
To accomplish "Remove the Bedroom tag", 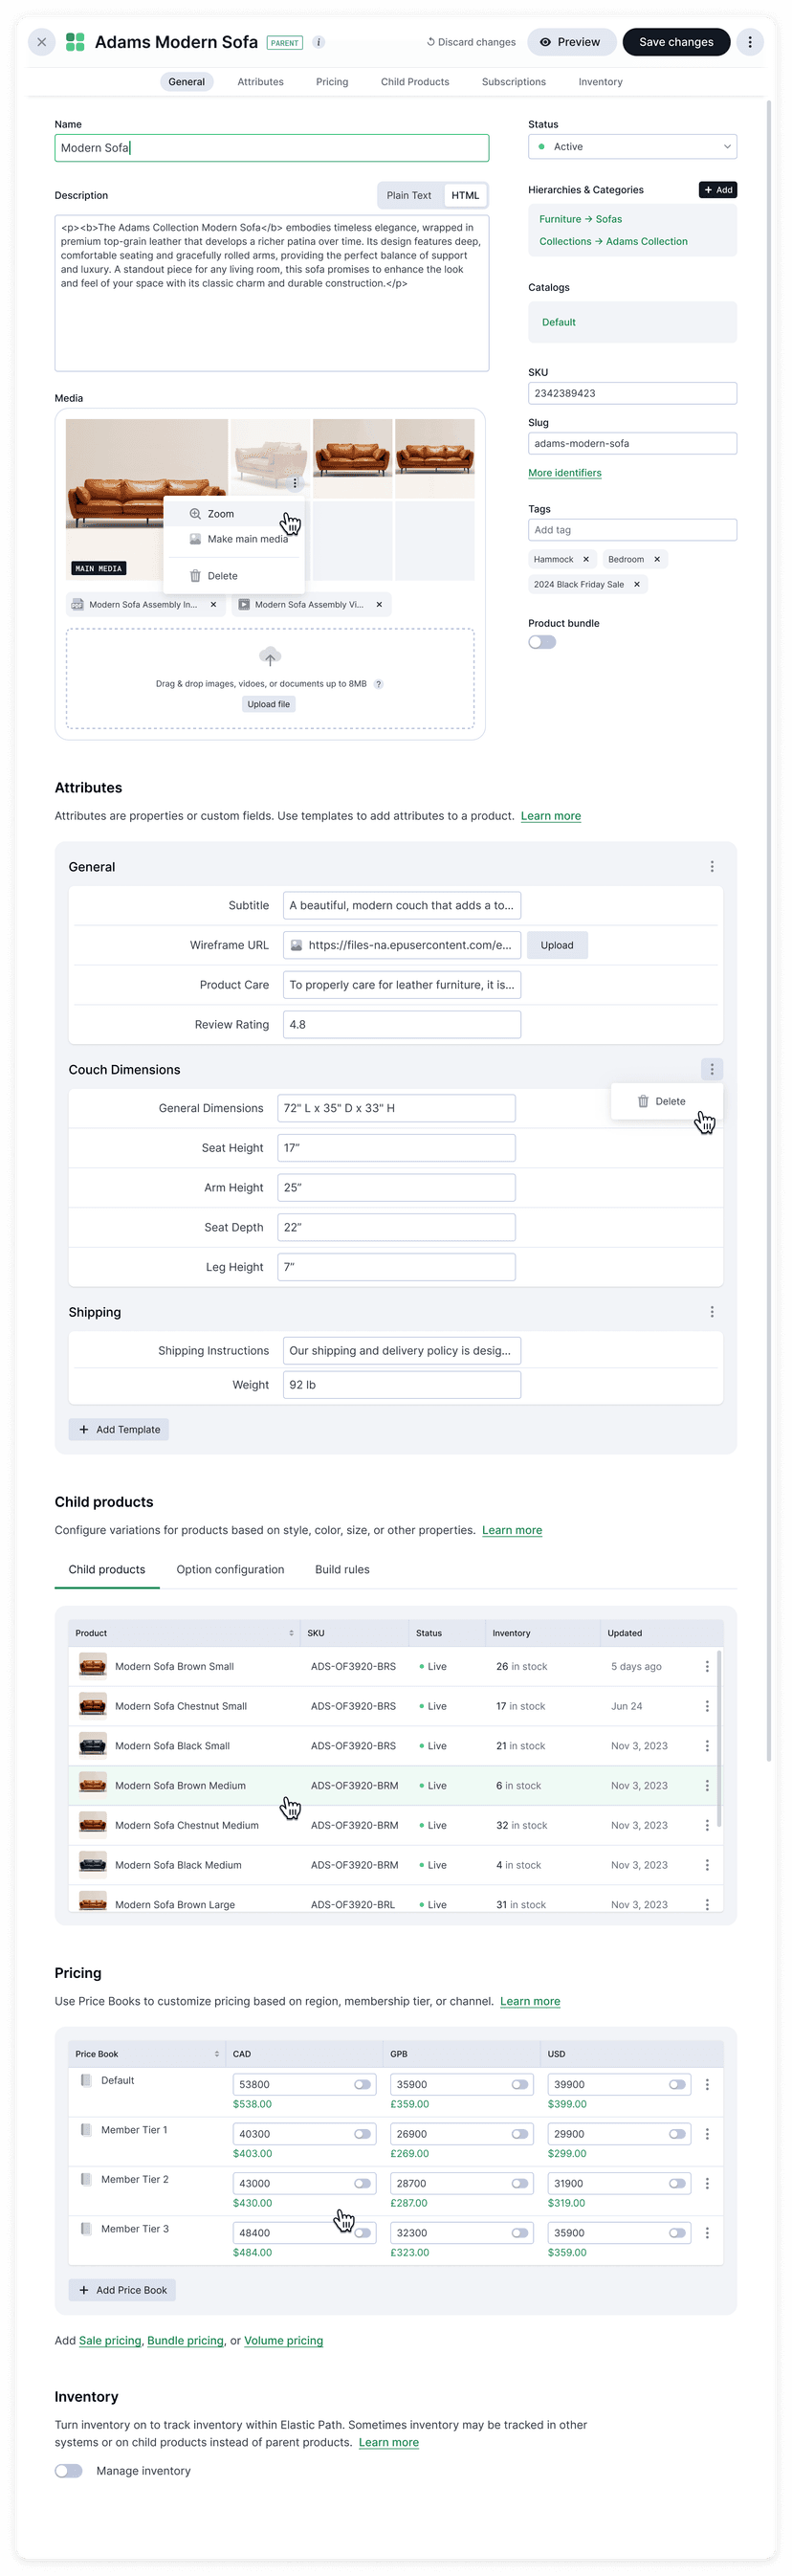I will [657, 560].
